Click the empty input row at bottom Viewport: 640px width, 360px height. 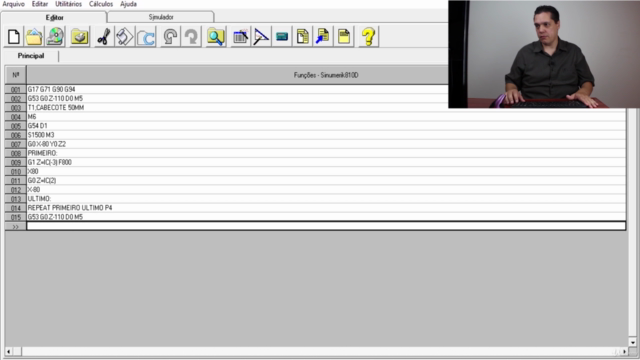(x=326, y=226)
